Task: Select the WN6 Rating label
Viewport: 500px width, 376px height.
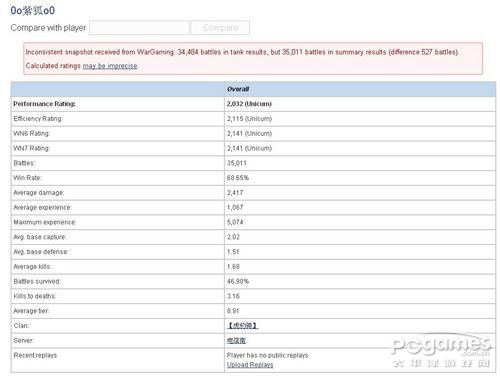Action: [32, 133]
